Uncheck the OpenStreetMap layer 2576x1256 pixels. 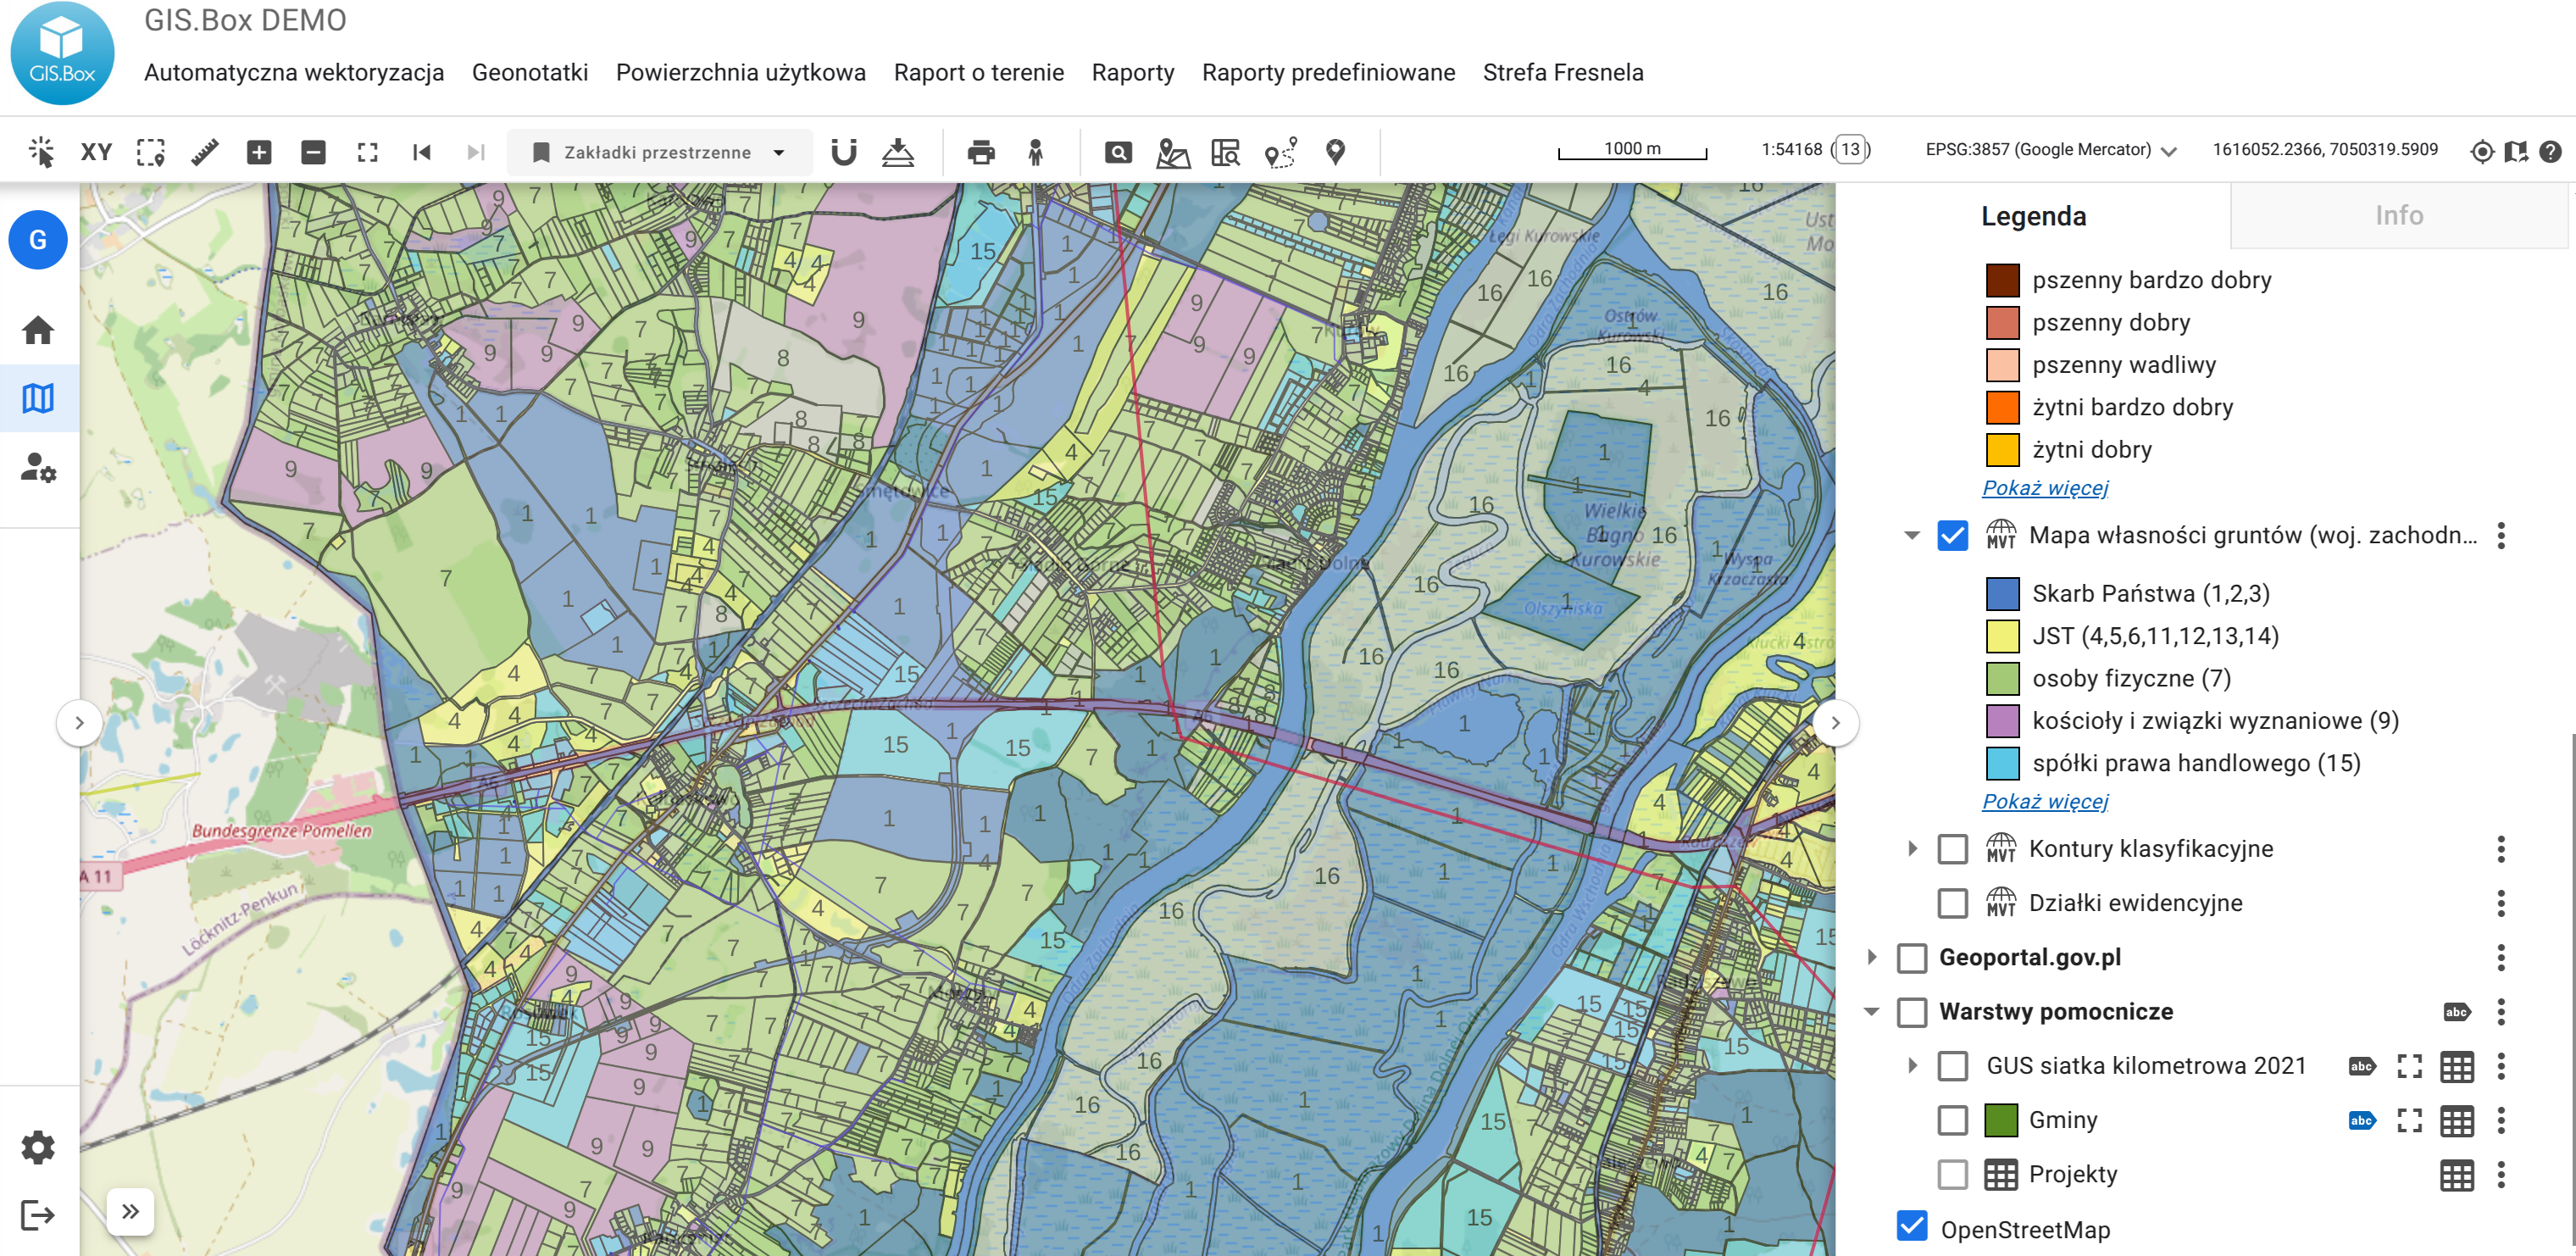(x=1911, y=1227)
